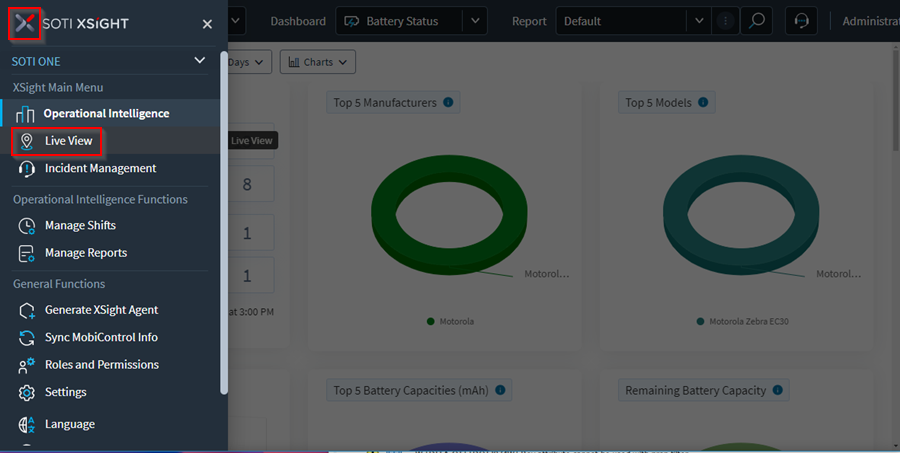Click the Top 5 Models info icon
Image resolution: width=900 pixels, height=453 pixels.
(703, 102)
